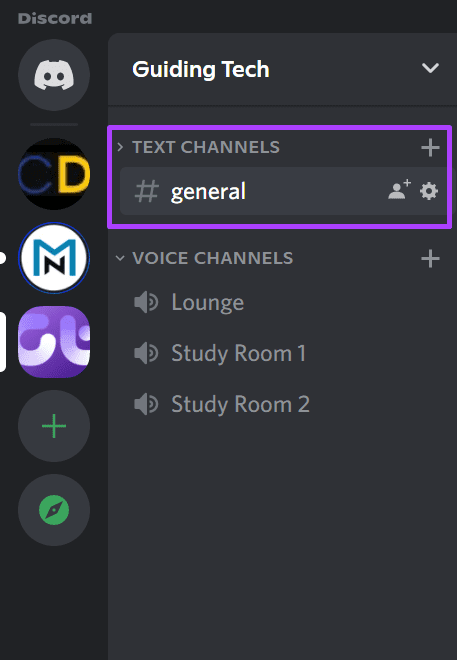457x660 pixels.
Task: Open Explore Discoverable Servers compass icon
Action: pyautogui.click(x=54, y=510)
